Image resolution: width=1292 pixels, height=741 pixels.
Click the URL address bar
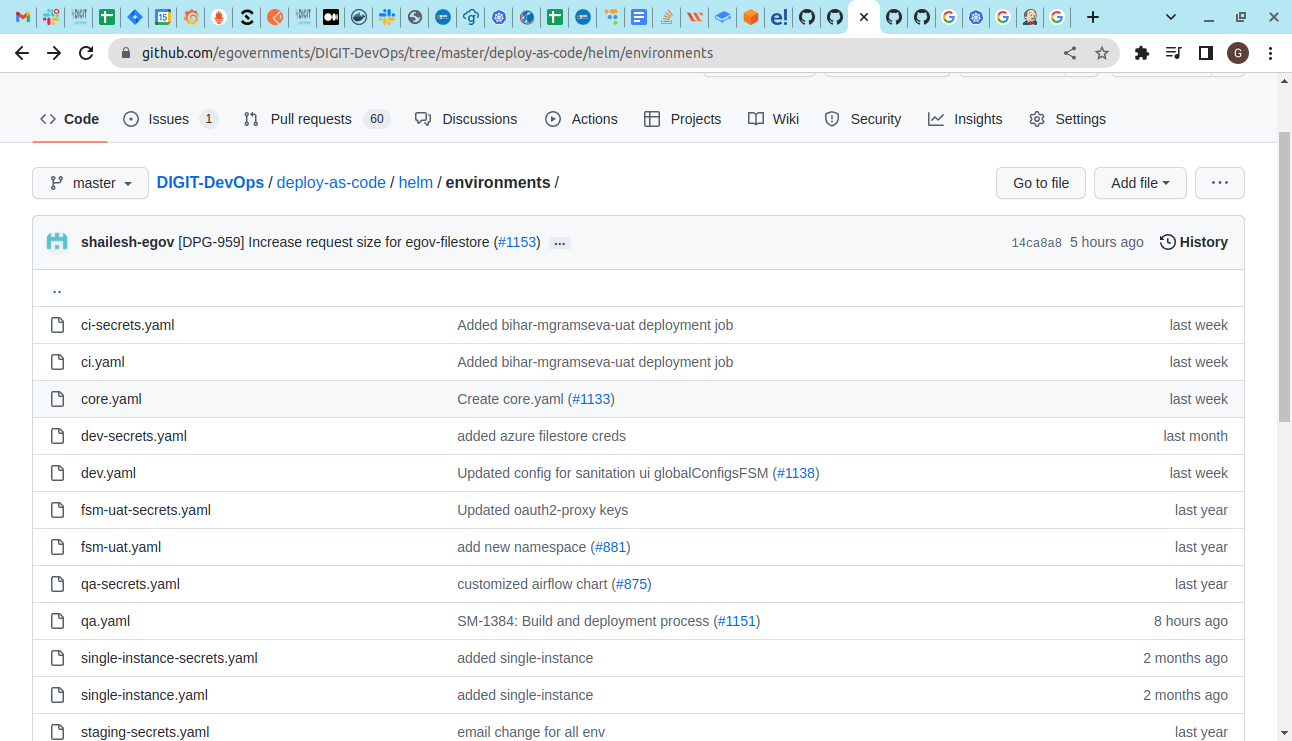pyautogui.click(x=590, y=53)
